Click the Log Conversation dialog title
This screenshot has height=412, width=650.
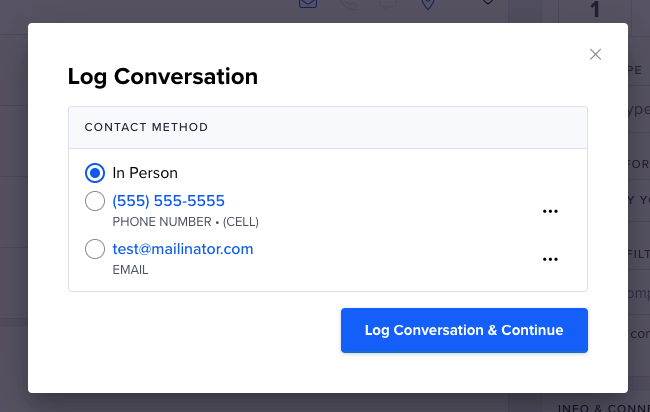click(163, 77)
